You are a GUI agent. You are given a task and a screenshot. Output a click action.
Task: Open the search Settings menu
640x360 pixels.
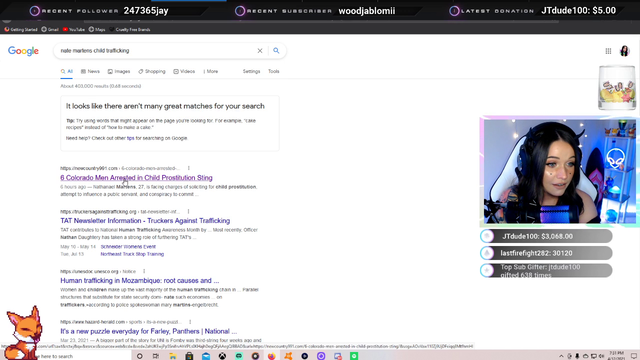pos(251,71)
